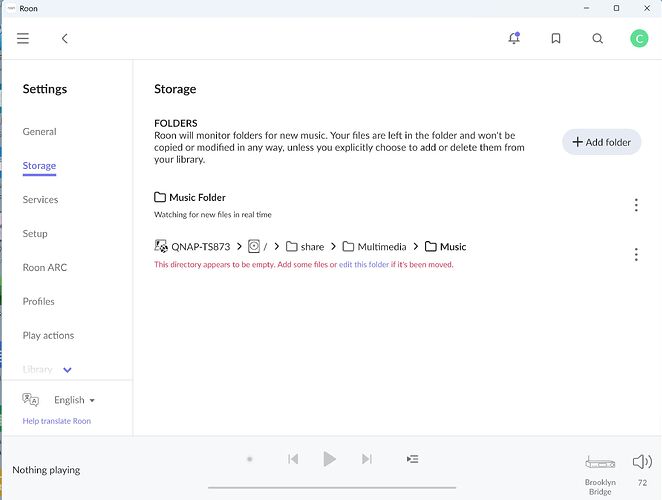Open Play actions settings
Image resolution: width=662 pixels, height=500 pixels.
pos(48,335)
